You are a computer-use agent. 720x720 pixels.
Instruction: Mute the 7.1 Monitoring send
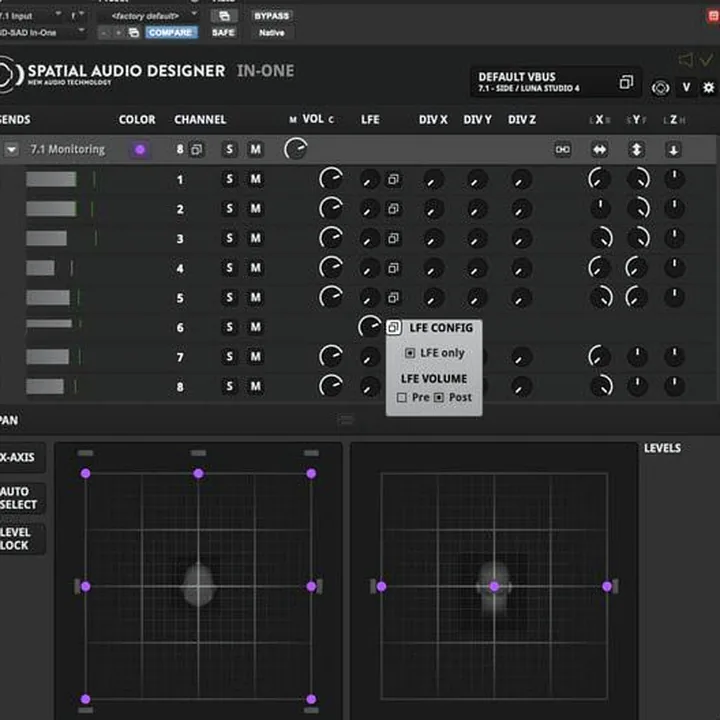click(255, 149)
